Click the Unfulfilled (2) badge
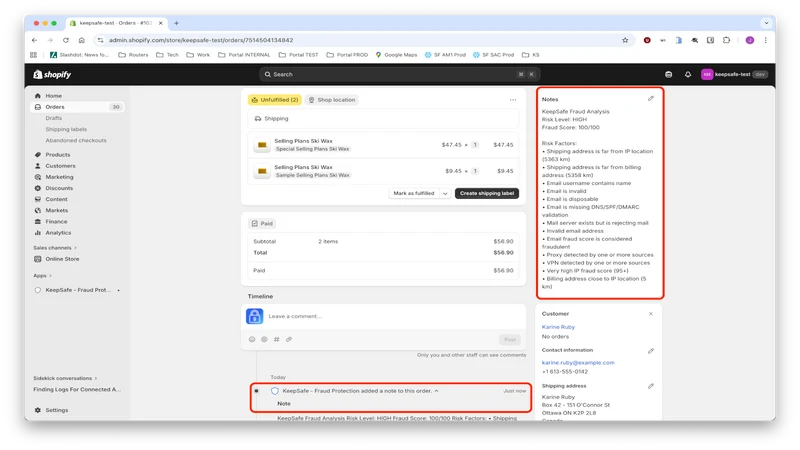This screenshot has height=450, width=800. click(274, 100)
